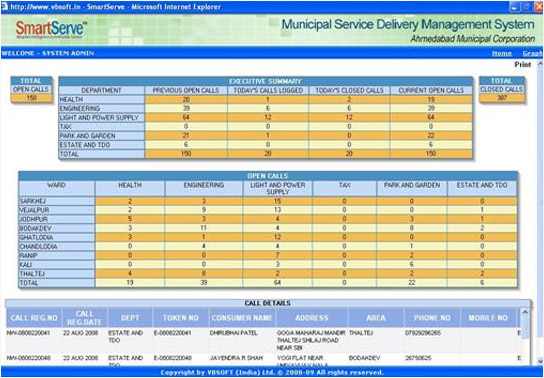Click the DEPT column header in Call Details
Image resolution: width=544 pixels, height=378 pixels.
[130, 318]
